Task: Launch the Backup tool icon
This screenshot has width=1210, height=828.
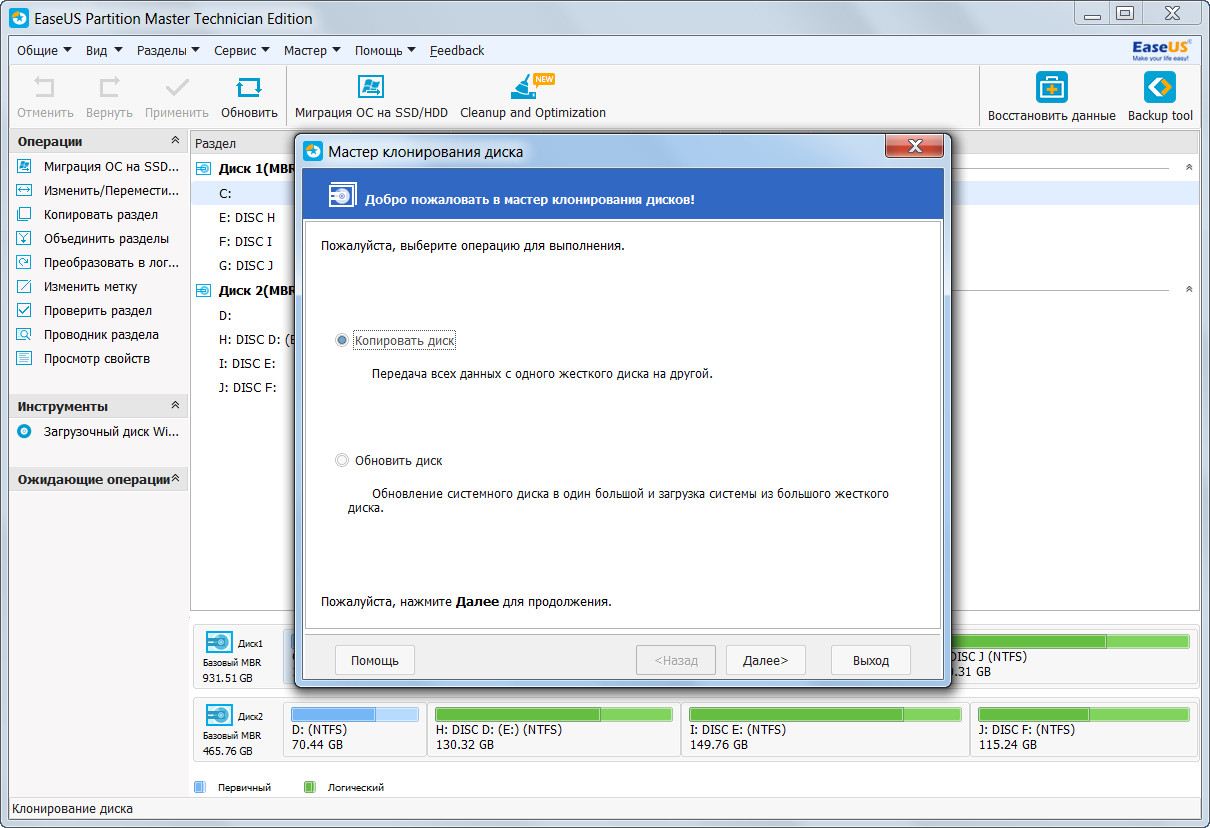Action: (1160, 87)
